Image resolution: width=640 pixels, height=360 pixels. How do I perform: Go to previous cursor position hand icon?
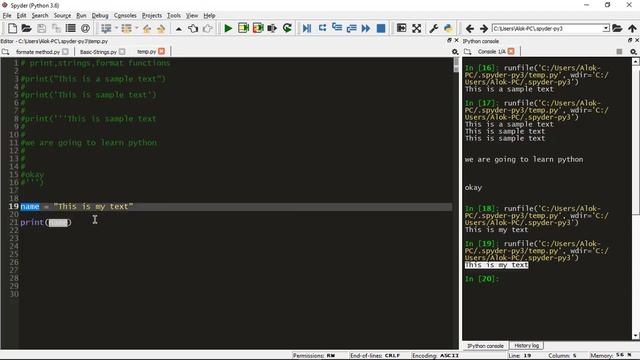tap(193, 28)
